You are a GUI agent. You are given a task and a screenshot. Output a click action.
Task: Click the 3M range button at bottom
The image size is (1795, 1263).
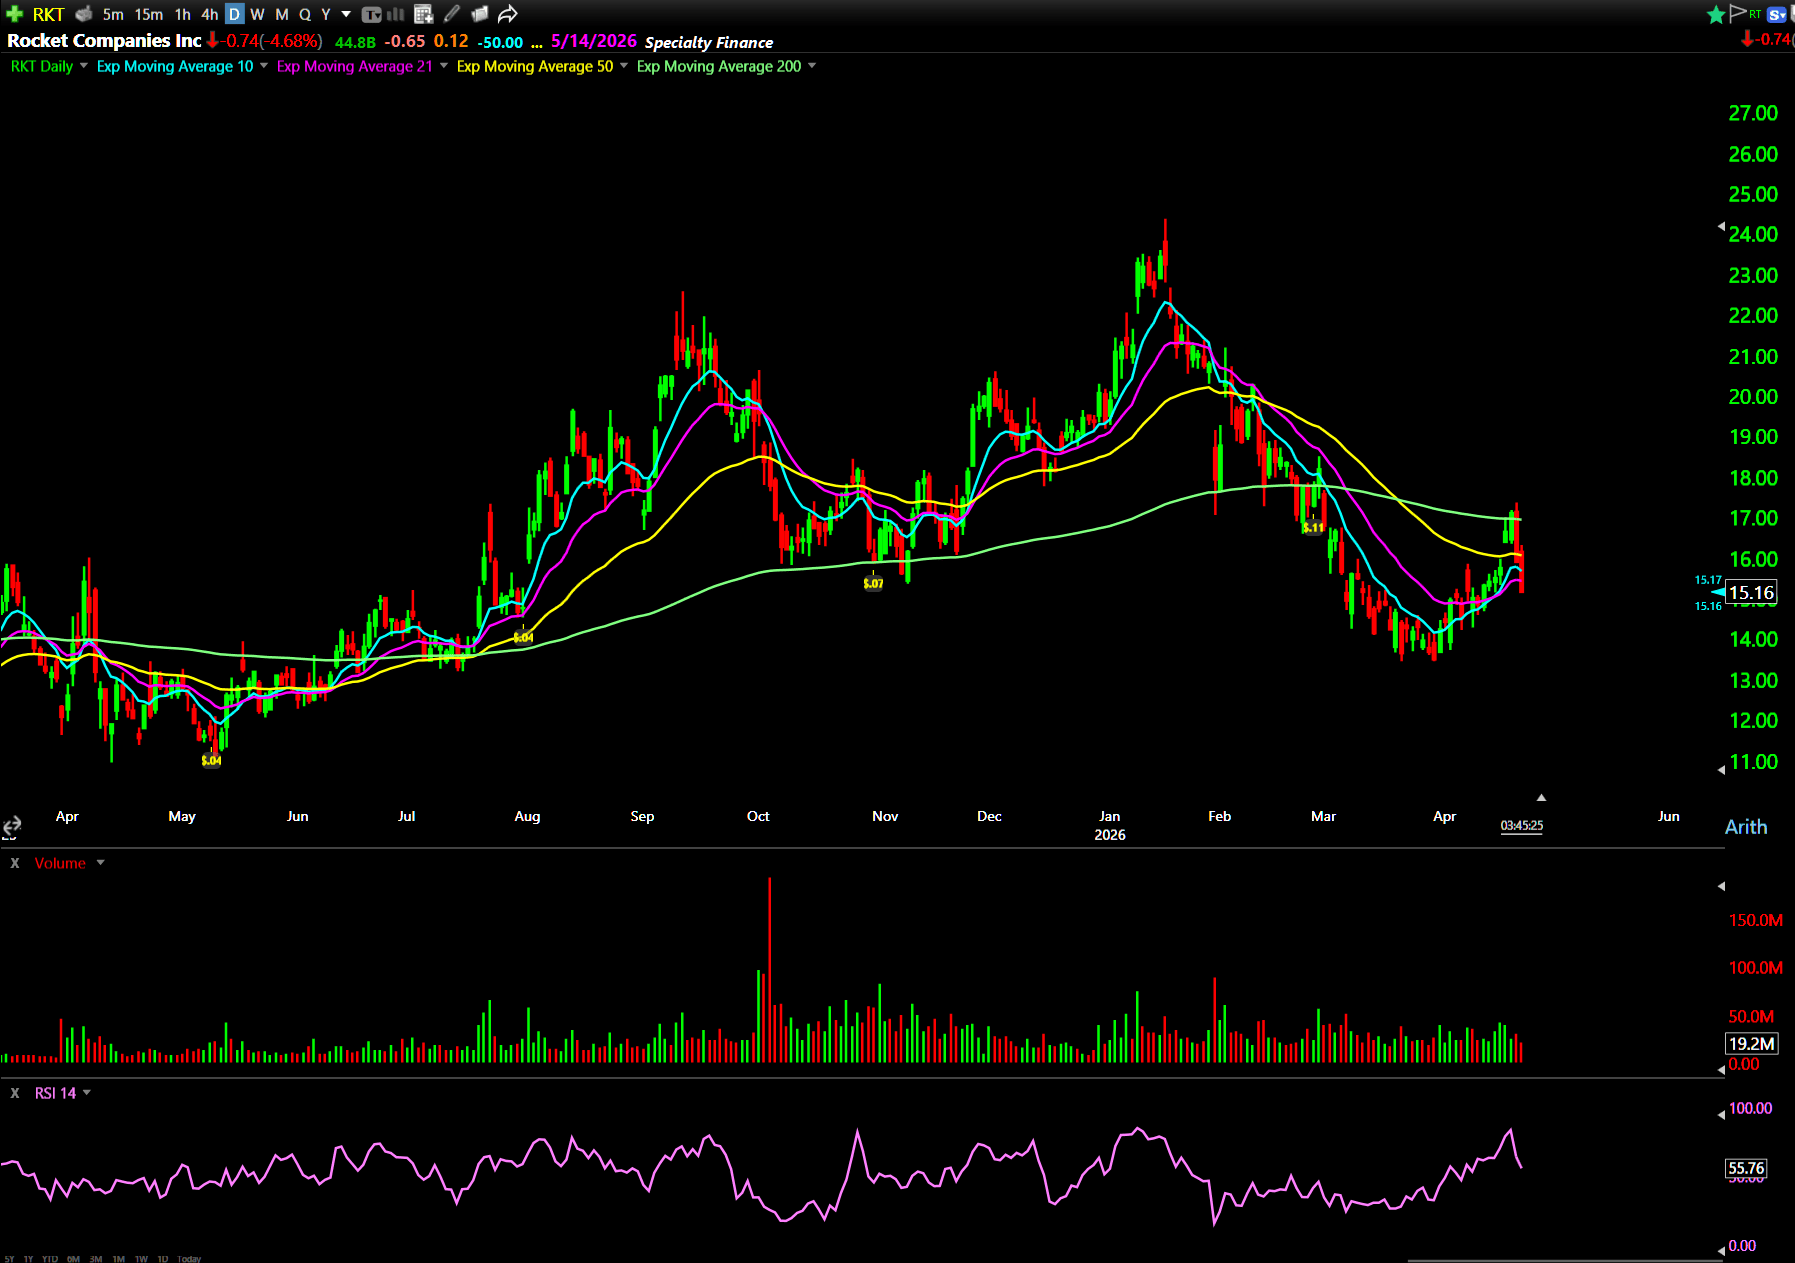96,1258
